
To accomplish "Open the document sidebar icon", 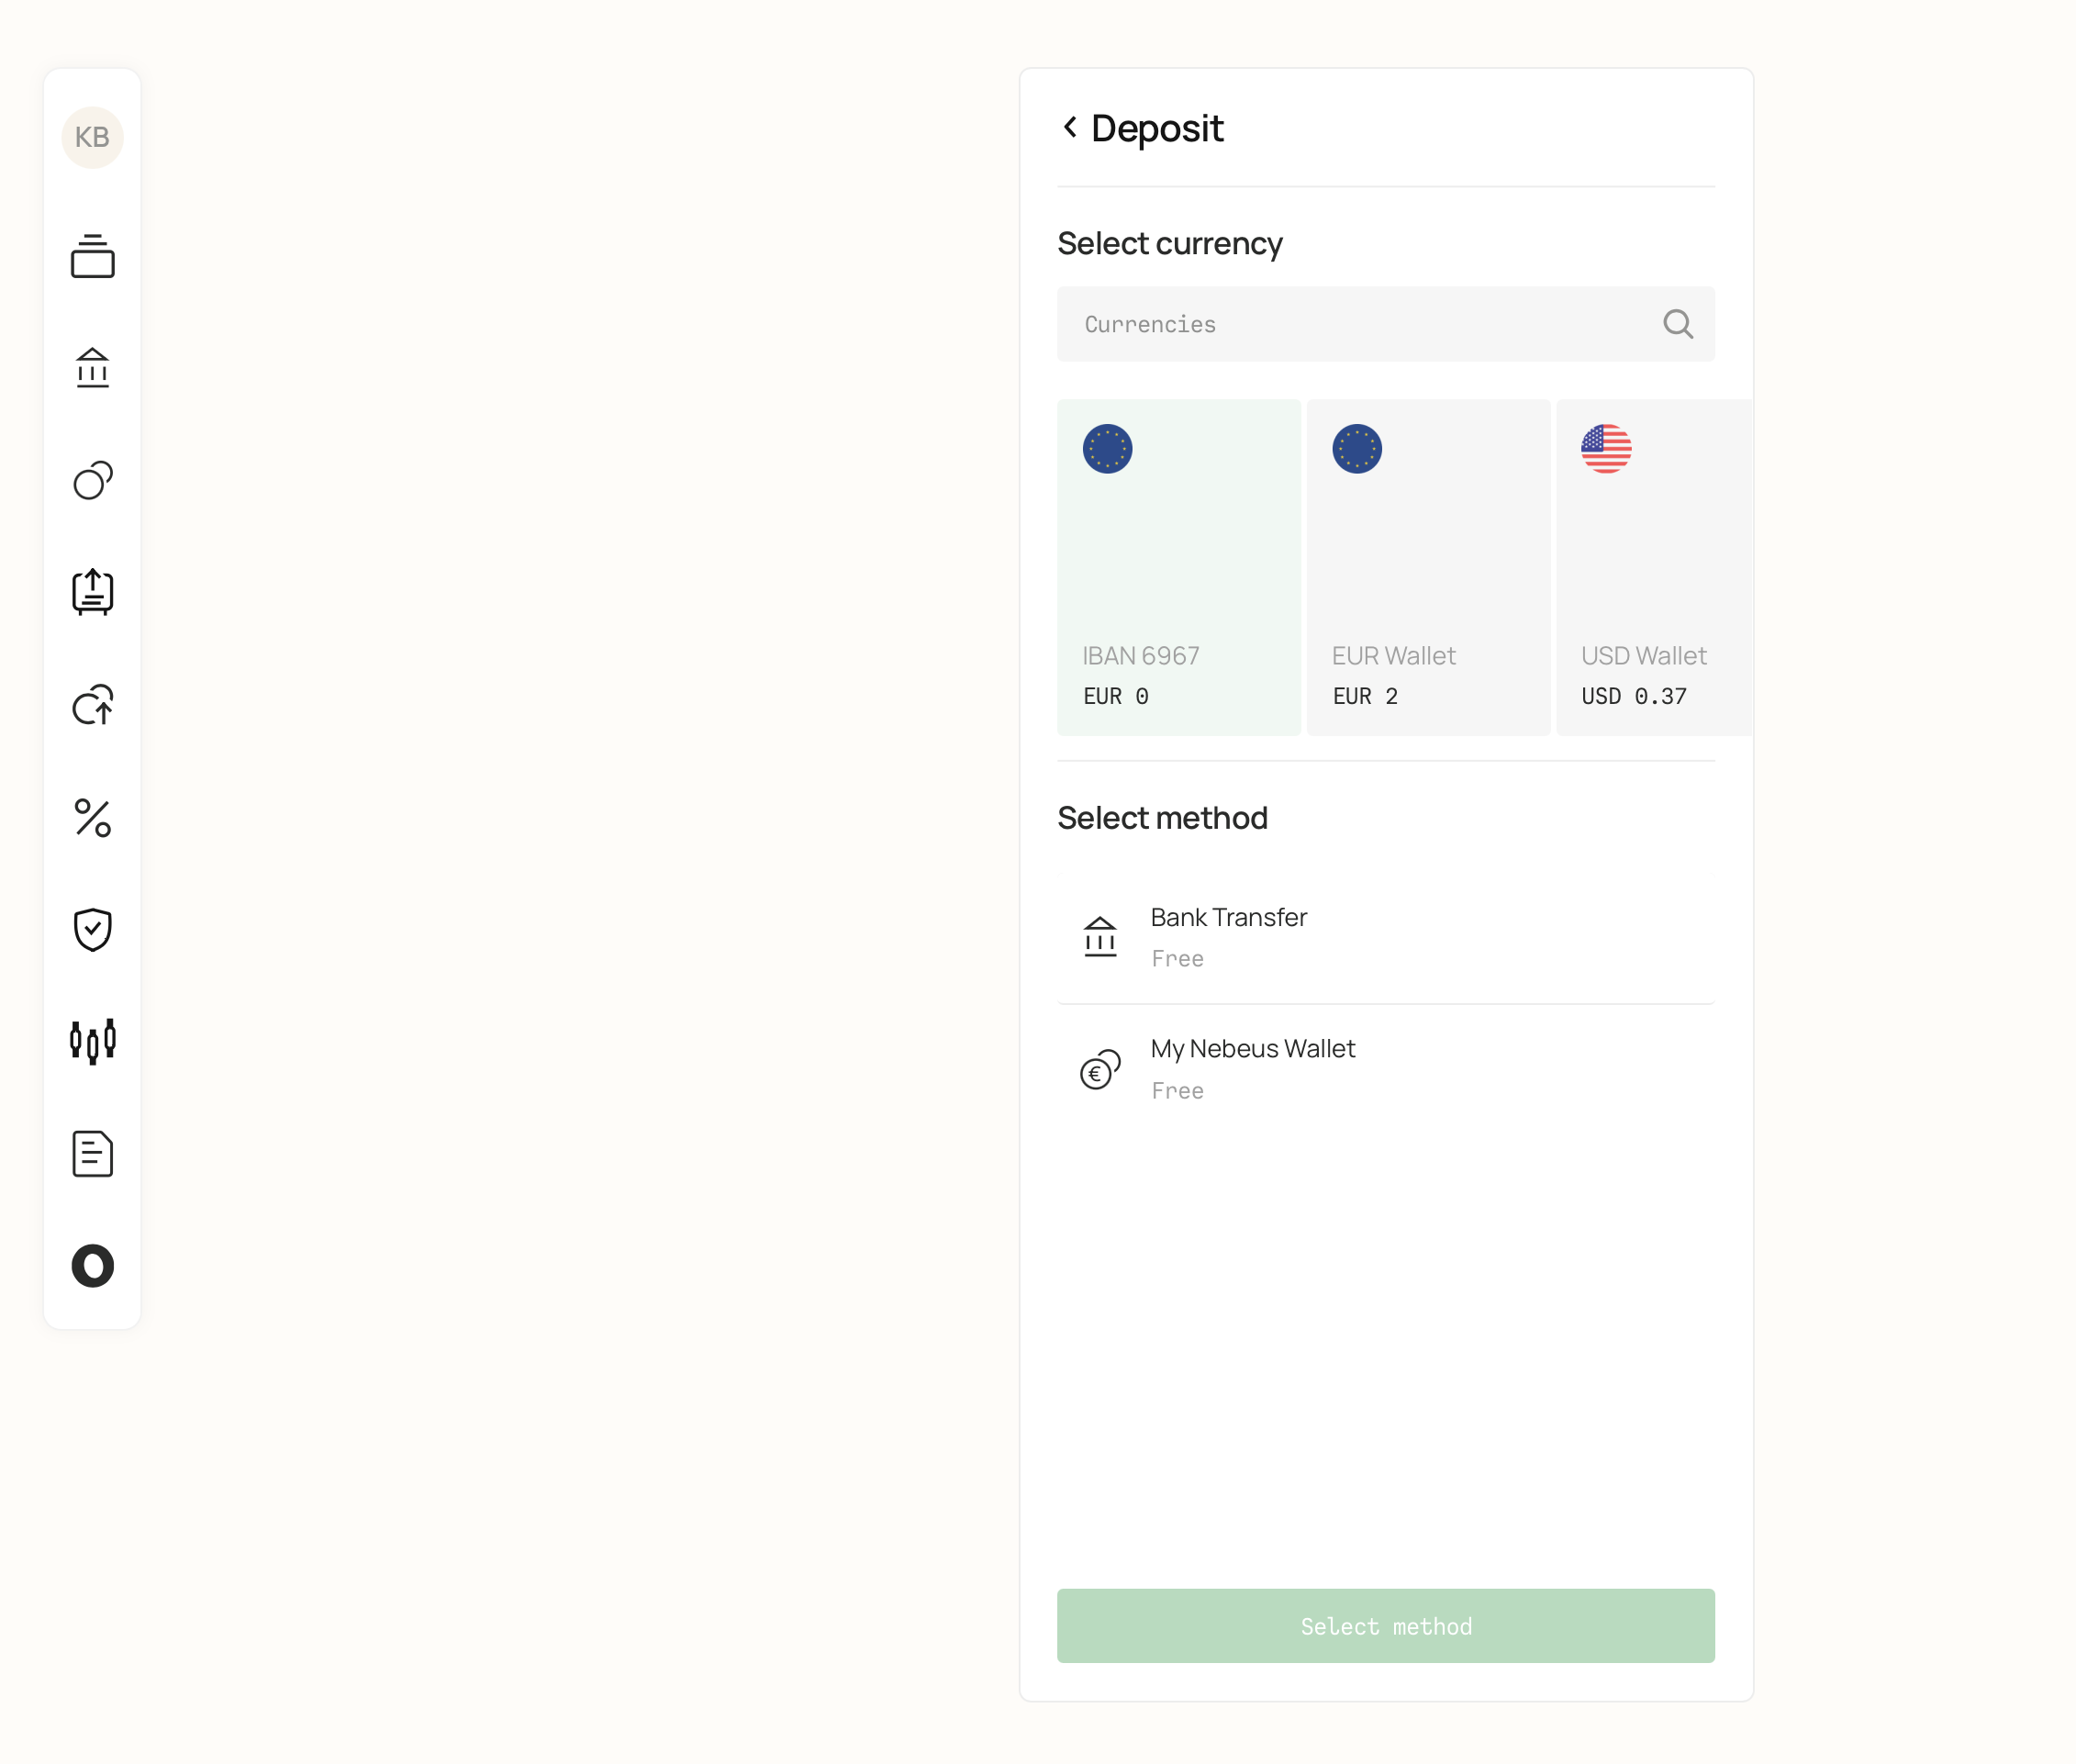I will point(92,1153).
